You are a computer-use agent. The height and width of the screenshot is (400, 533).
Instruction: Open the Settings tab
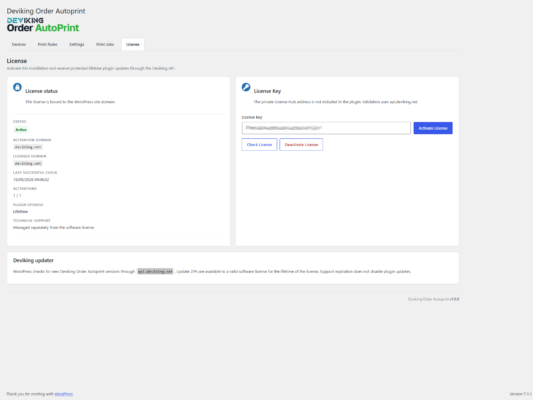click(76, 45)
